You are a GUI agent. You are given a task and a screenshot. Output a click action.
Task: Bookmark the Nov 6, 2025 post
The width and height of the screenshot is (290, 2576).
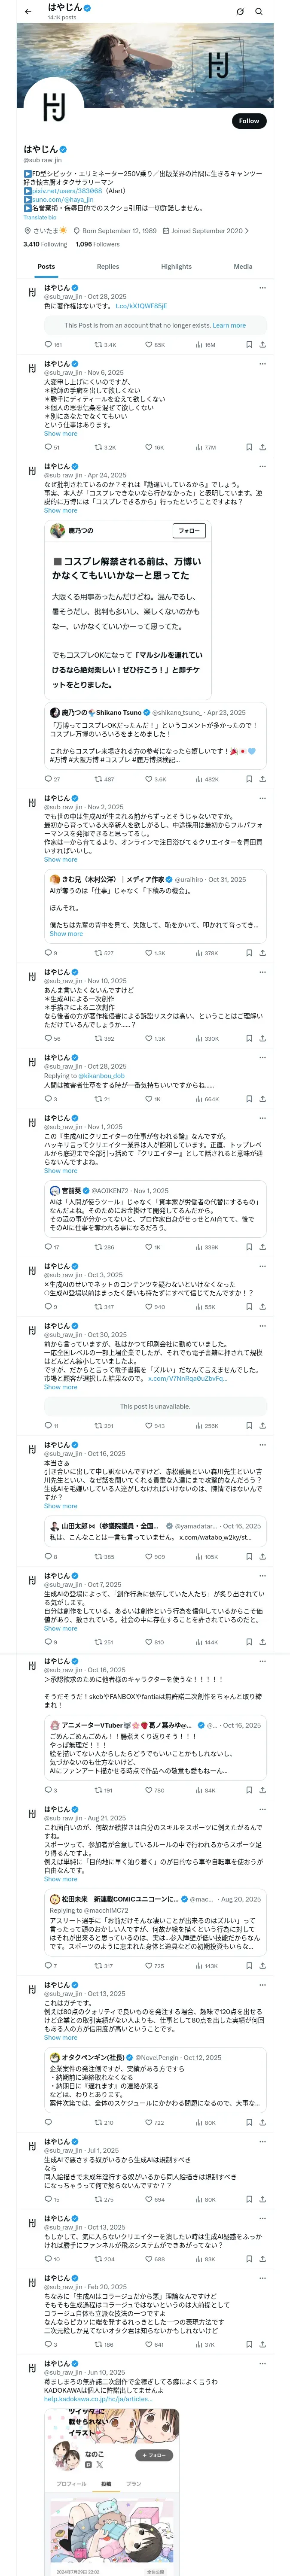[248, 447]
